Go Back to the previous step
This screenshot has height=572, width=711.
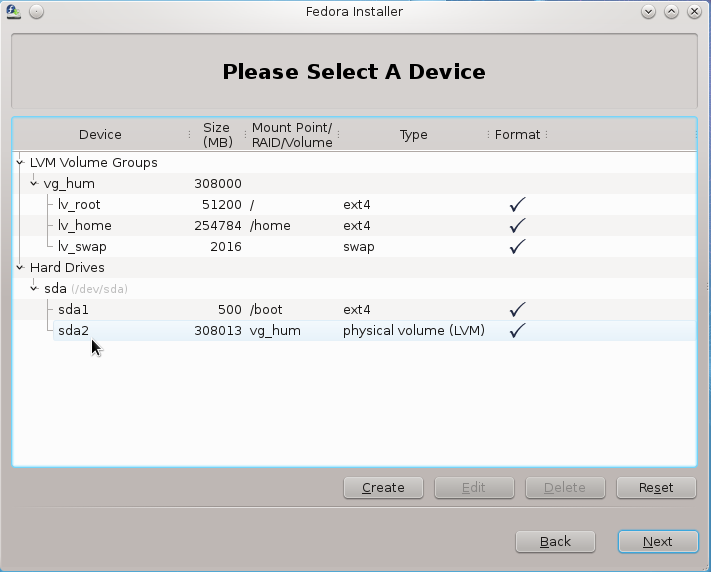(x=555, y=542)
